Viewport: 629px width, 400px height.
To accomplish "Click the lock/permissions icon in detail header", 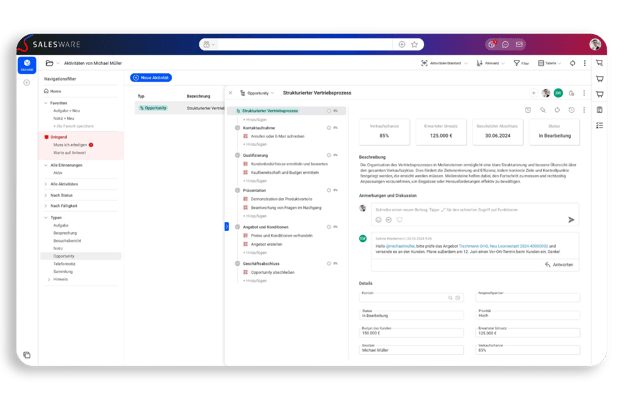I will click(x=571, y=93).
